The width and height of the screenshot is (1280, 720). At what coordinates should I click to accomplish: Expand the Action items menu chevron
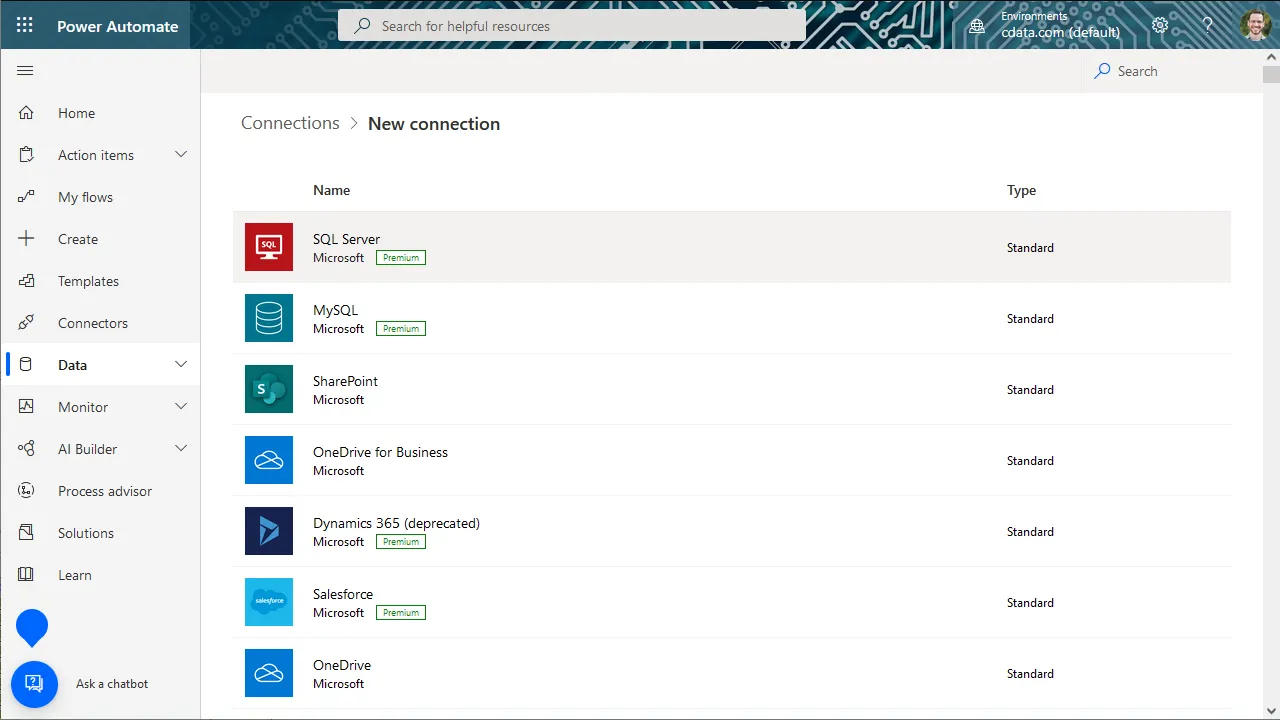coord(181,155)
